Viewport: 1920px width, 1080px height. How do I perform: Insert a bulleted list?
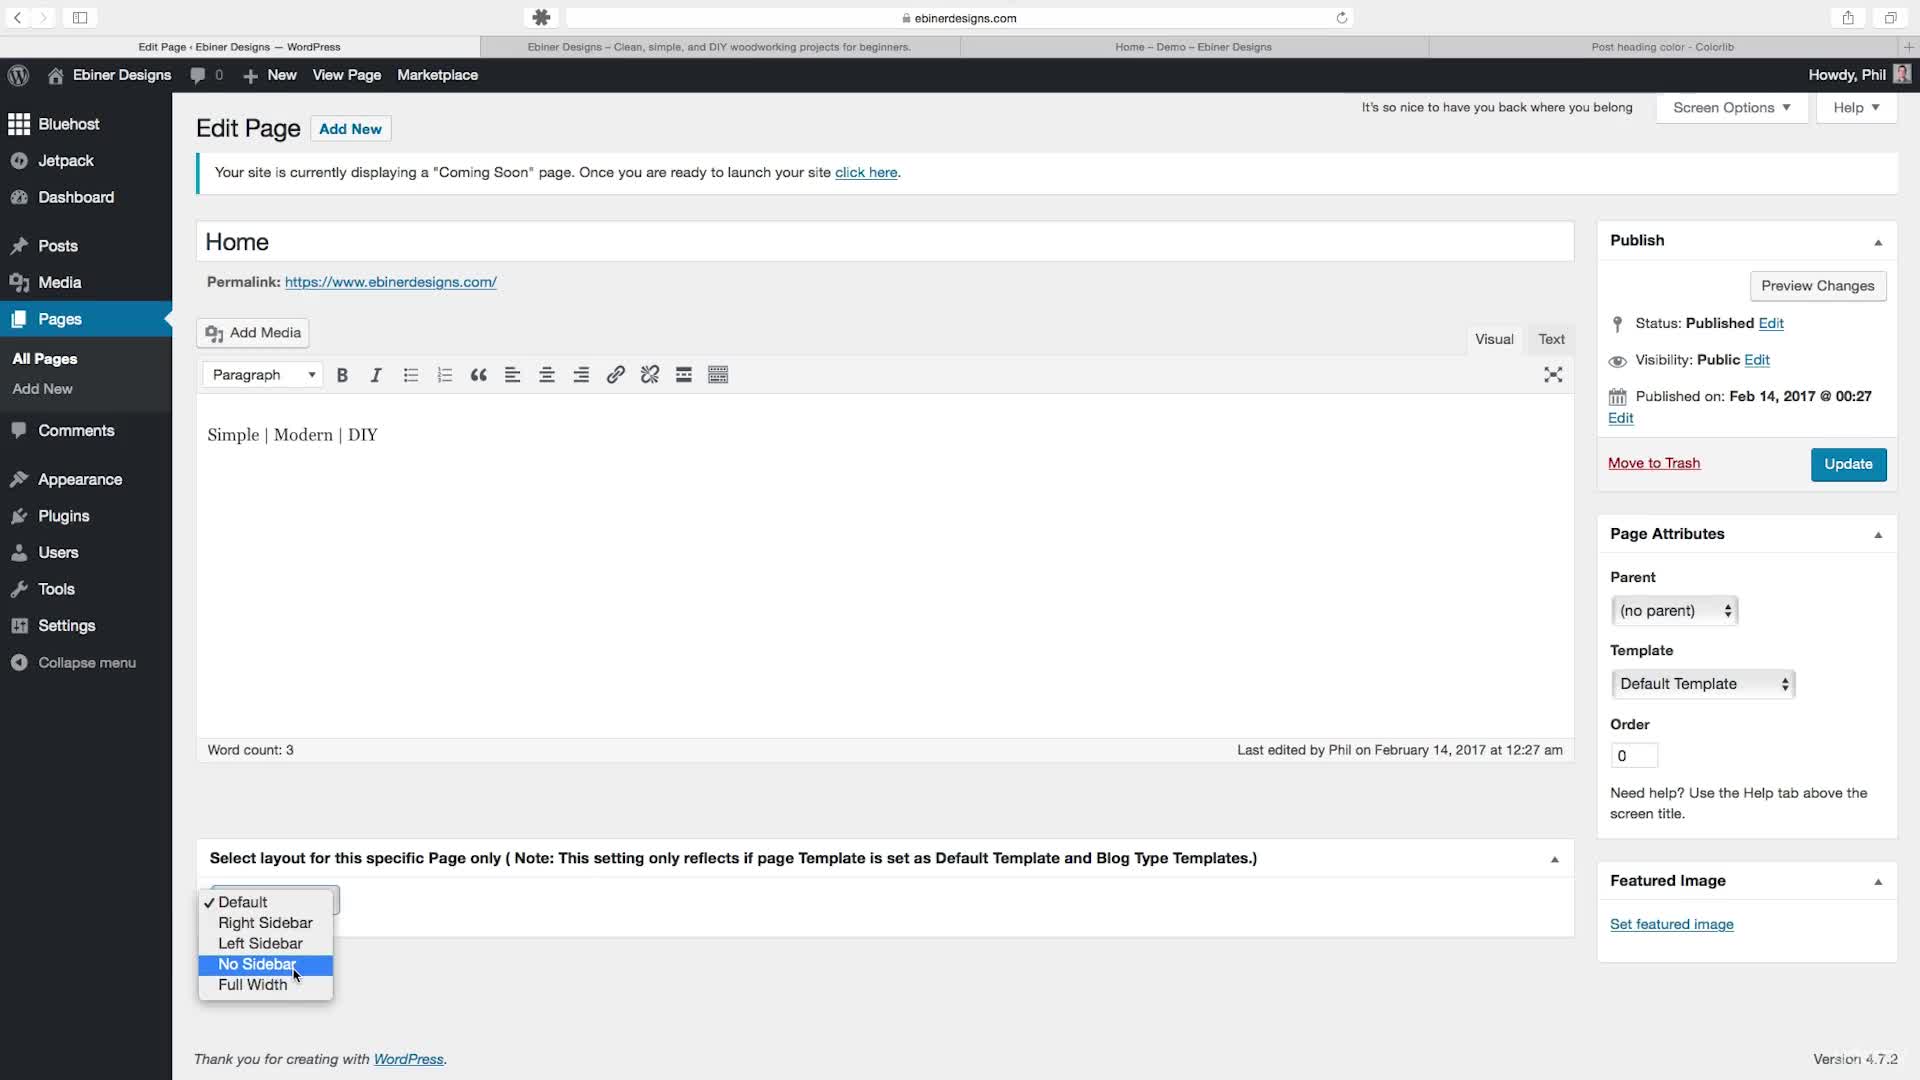click(x=410, y=375)
